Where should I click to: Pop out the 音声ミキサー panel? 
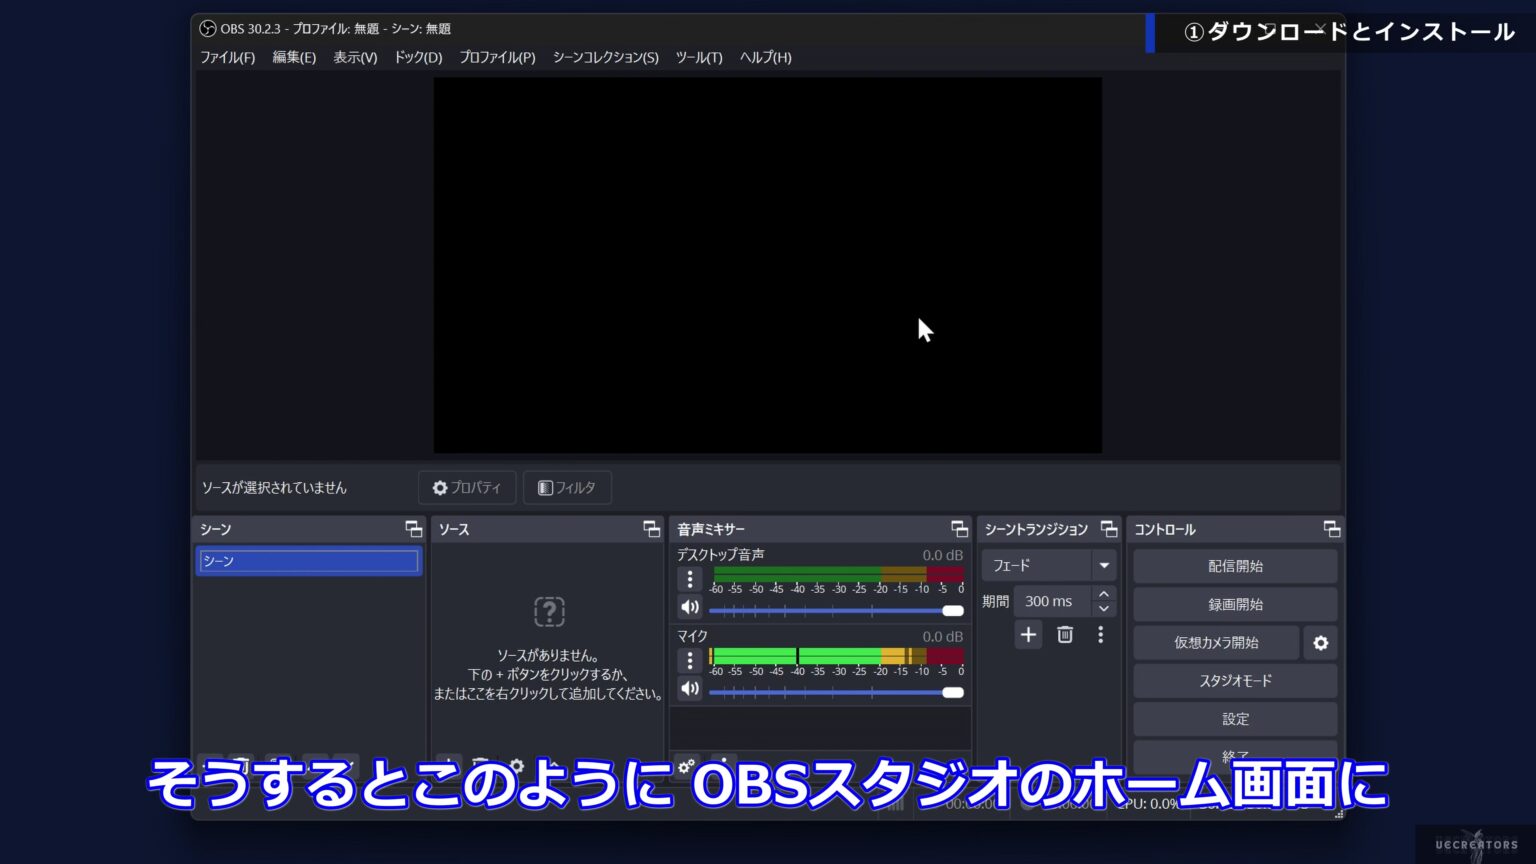(959, 528)
